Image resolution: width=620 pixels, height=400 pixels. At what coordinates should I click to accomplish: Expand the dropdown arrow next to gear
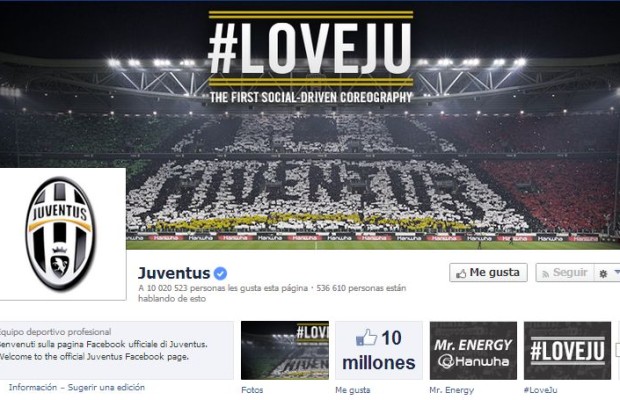point(616,273)
